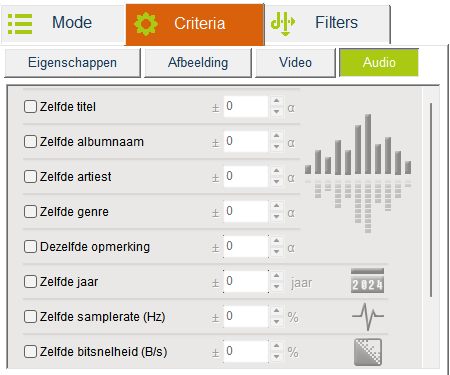This screenshot has height=375, width=450.
Task: Increase the Zelfde jaar tolerance spinner
Action: tap(276, 276)
